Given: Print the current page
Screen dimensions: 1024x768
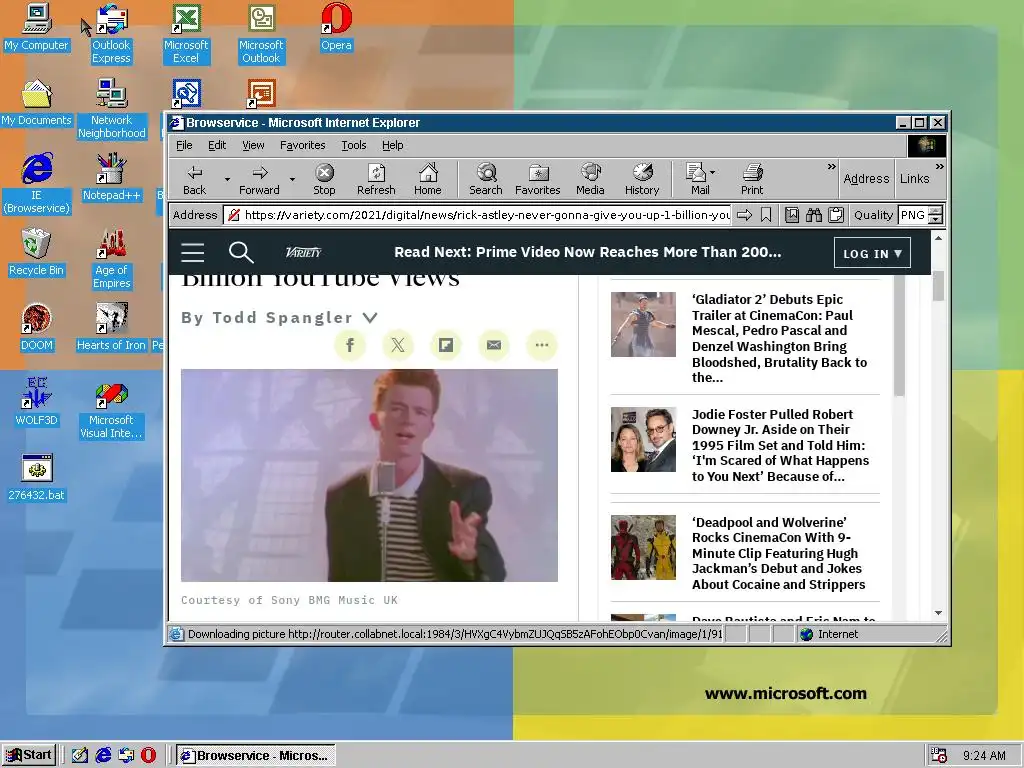Looking at the screenshot, I should [752, 179].
